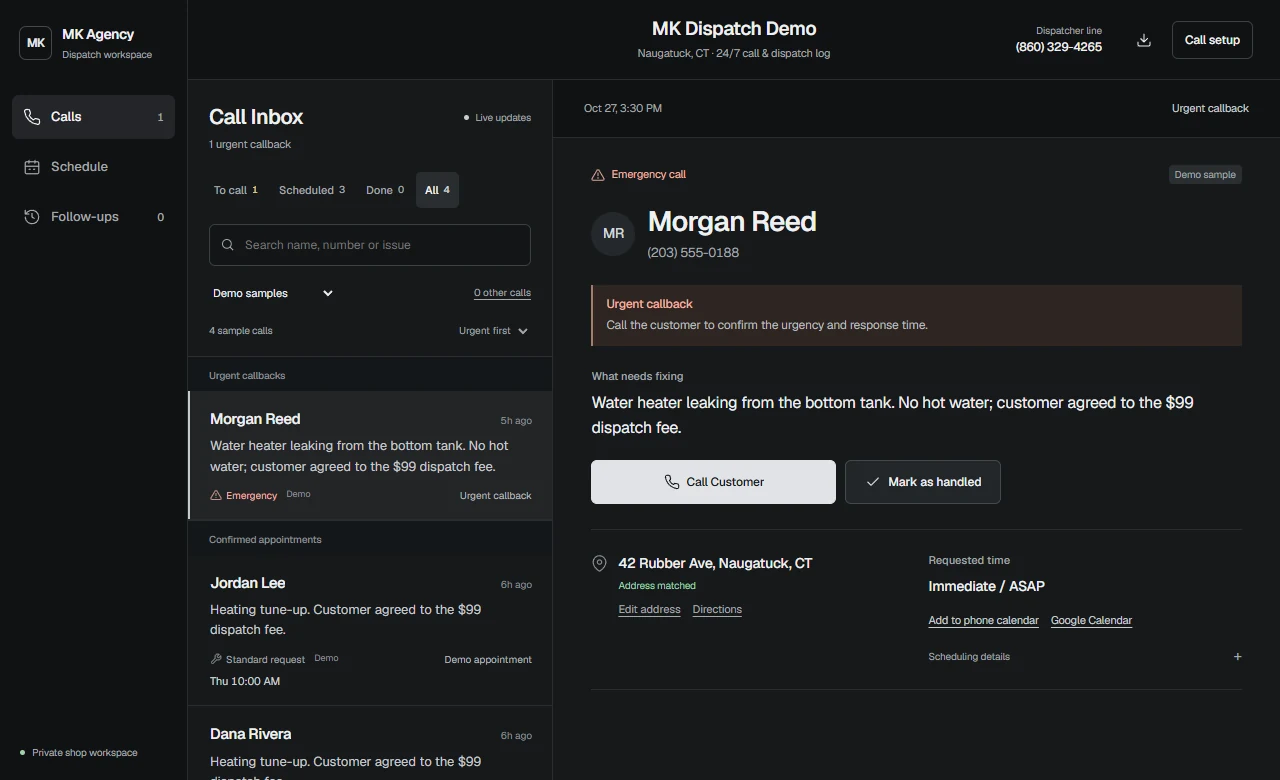Click the MK logo badge in the sidebar
1280x780 pixels.
click(x=36, y=43)
